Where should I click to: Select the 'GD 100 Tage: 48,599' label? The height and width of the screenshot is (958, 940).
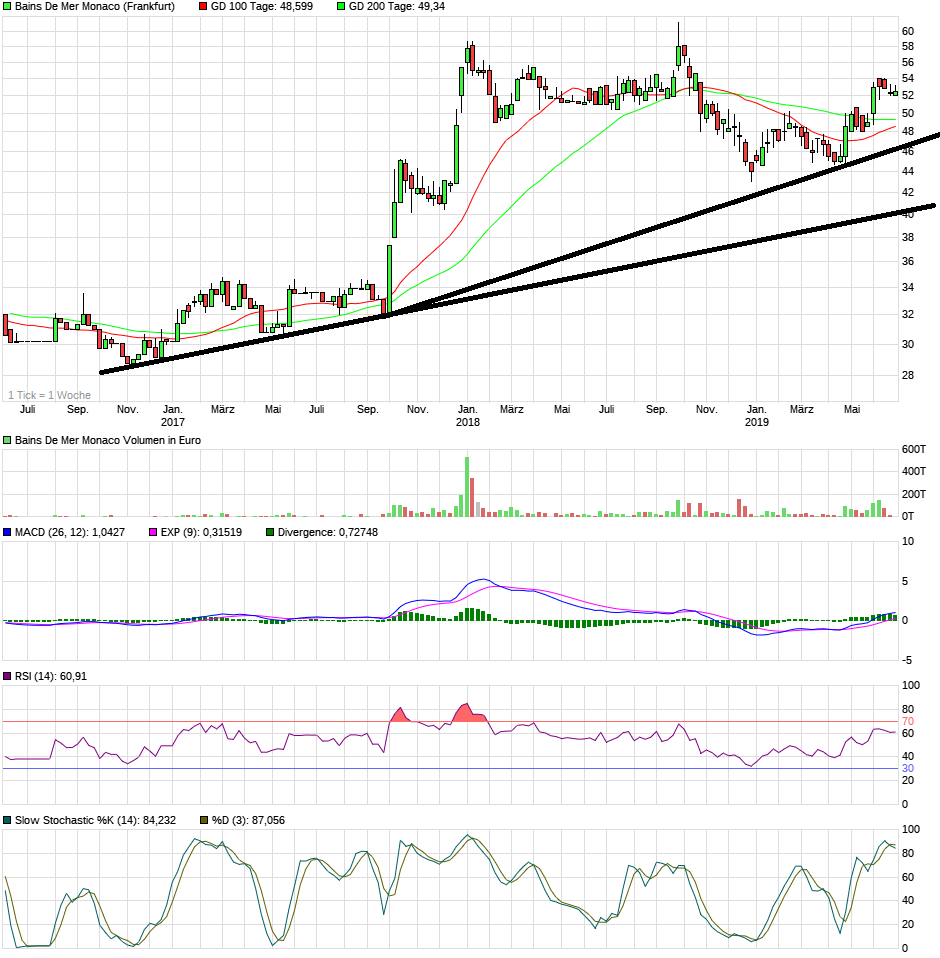click(262, 7)
